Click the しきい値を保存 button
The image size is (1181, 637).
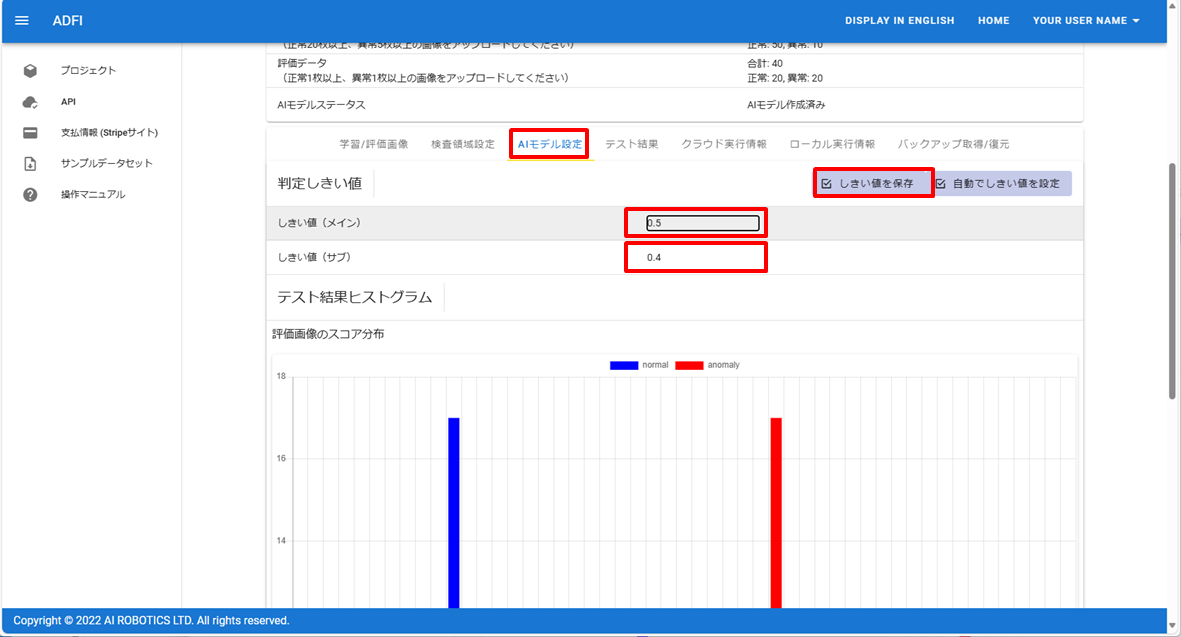tap(874, 184)
